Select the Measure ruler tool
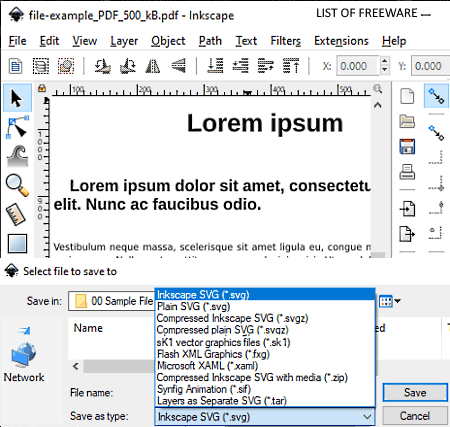Screen dimensions: 450x427 click(16, 214)
